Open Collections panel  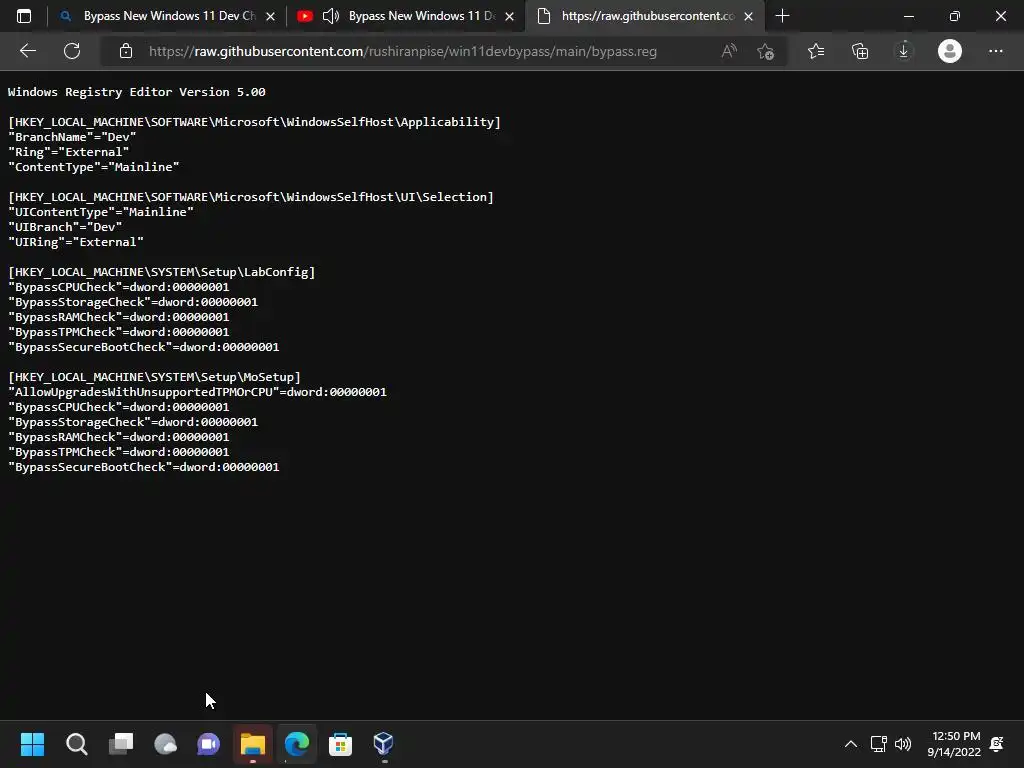[860, 51]
